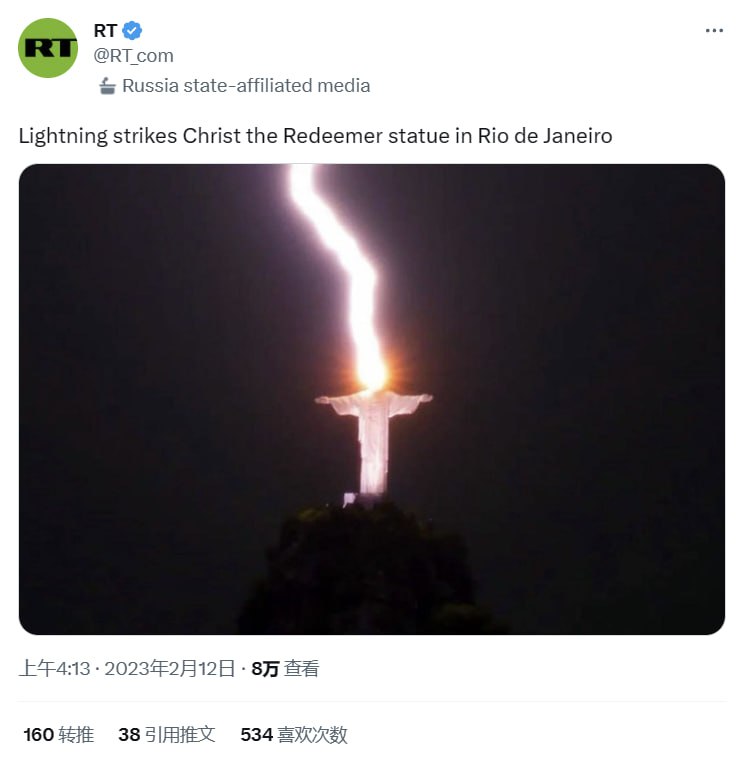Show the 534 喜欢次数 likes list
The width and height of the screenshot is (743, 765).
click(x=294, y=735)
